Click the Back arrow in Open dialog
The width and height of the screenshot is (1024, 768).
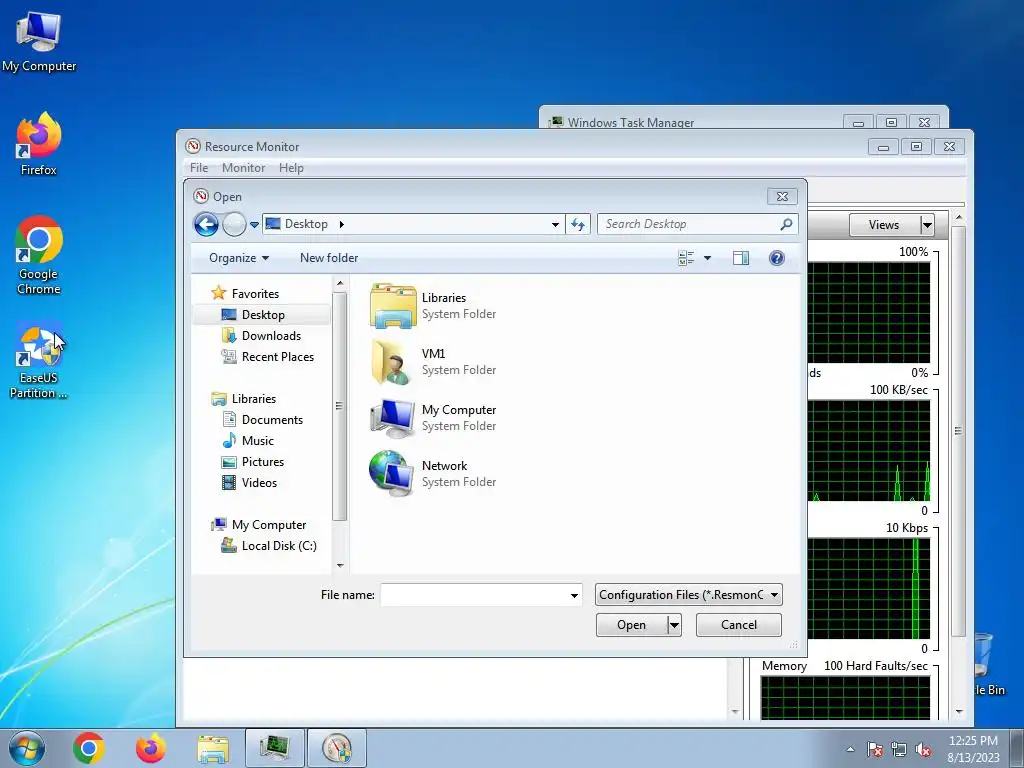coord(206,225)
